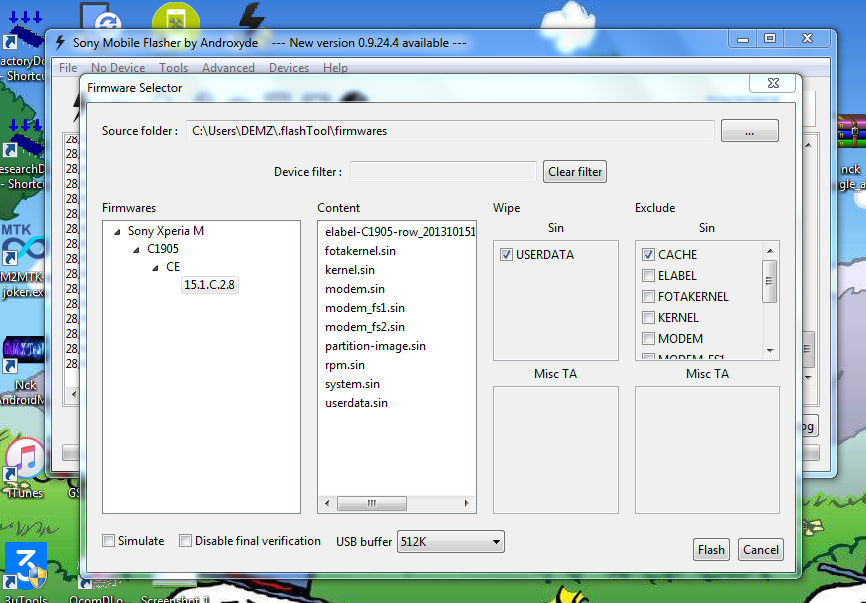
Task: Select userdata.sin in Content list
Action: tap(356, 403)
